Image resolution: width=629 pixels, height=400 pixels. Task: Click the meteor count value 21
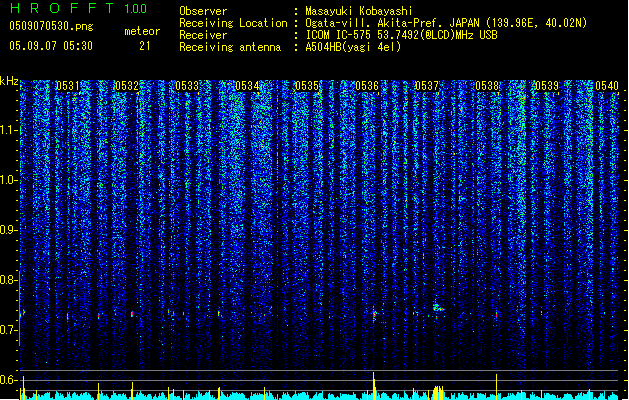[x=145, y=46]
